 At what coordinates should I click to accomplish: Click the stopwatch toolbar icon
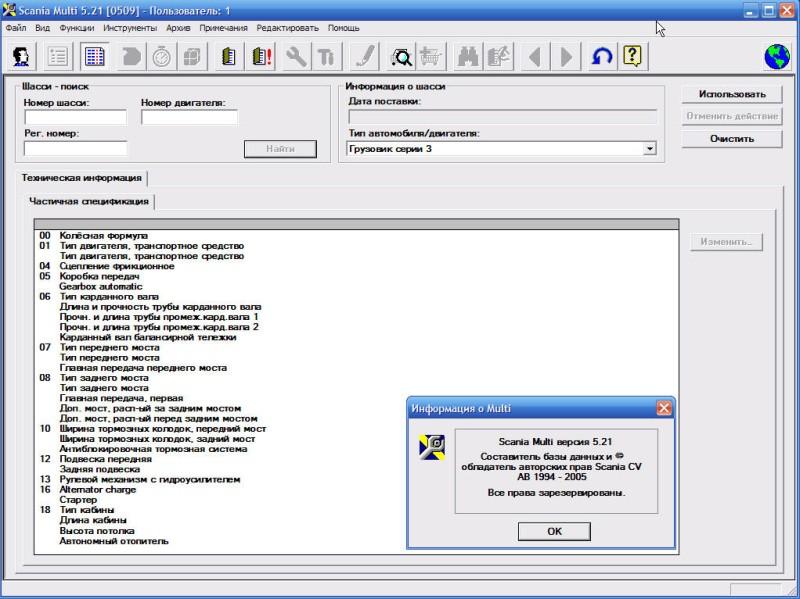[162, 57]
